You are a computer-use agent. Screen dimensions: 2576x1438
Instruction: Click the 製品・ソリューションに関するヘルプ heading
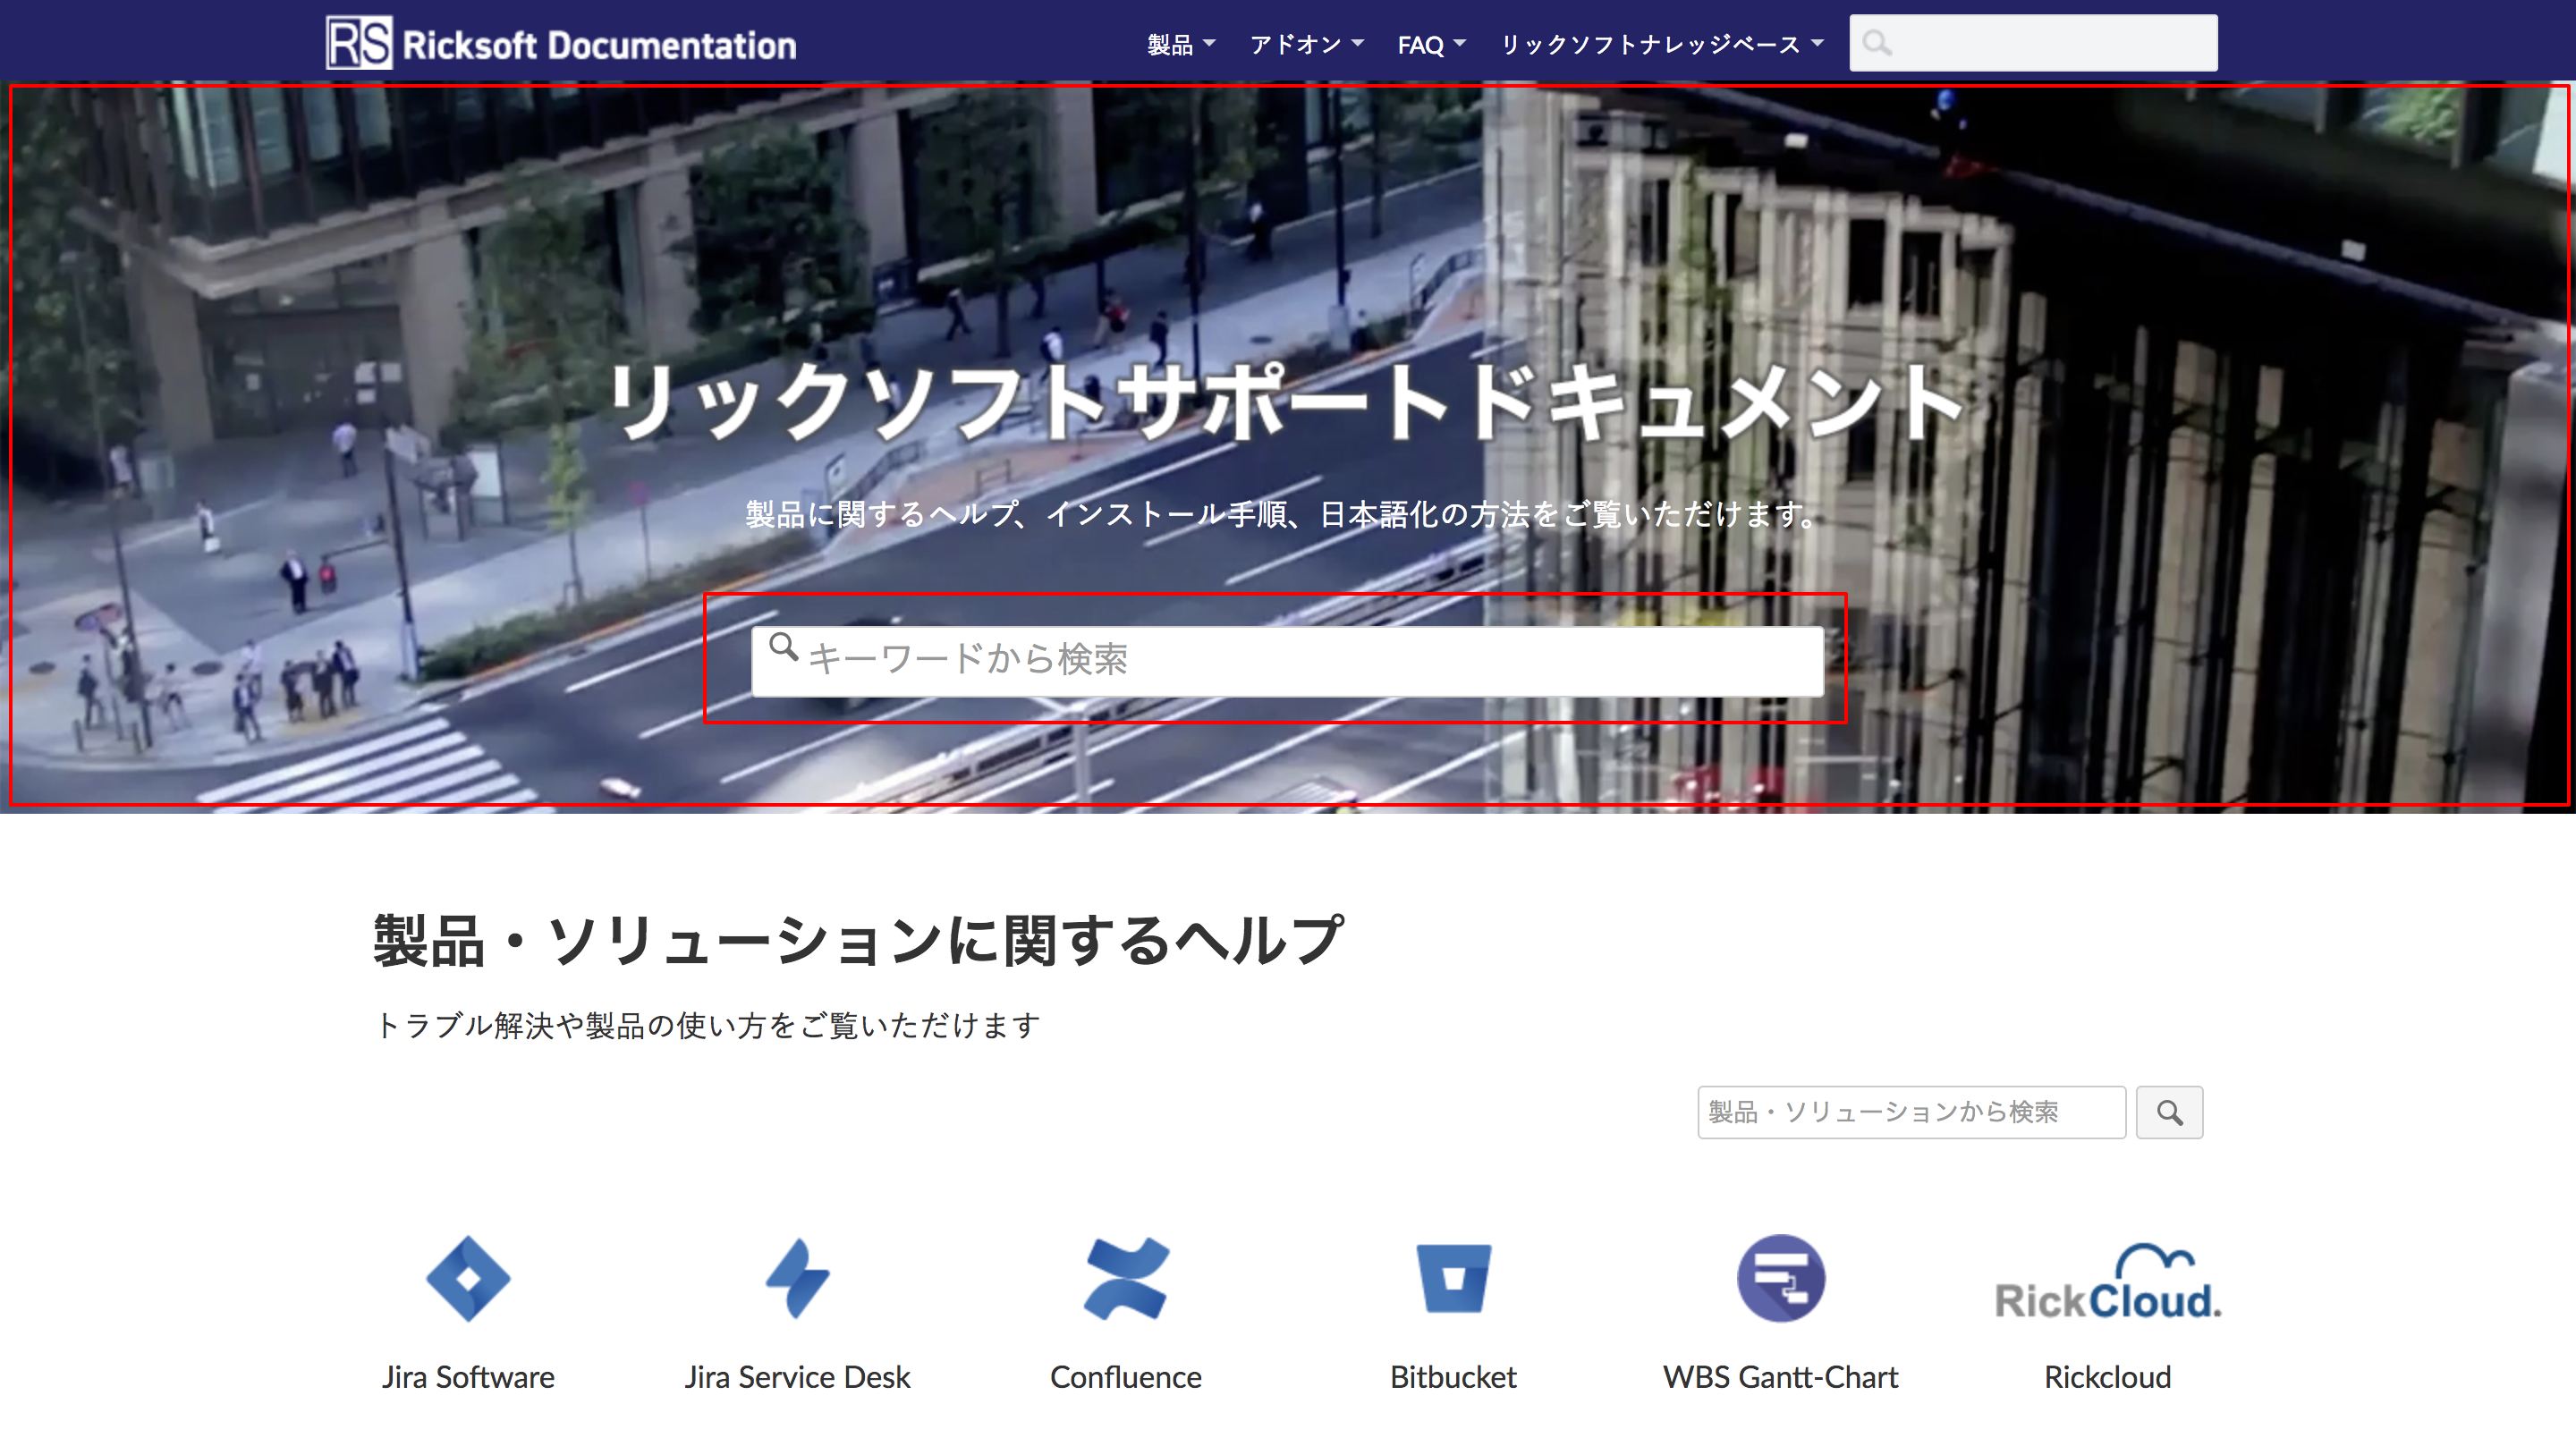point(858,941)
